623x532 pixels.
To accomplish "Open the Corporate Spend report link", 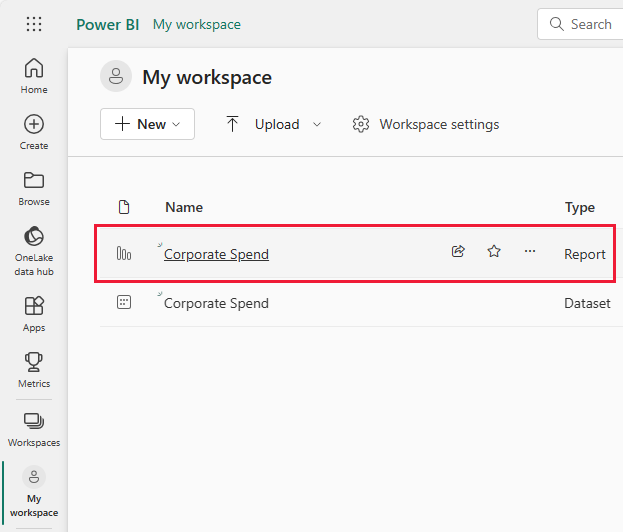I will click(216, 254).
